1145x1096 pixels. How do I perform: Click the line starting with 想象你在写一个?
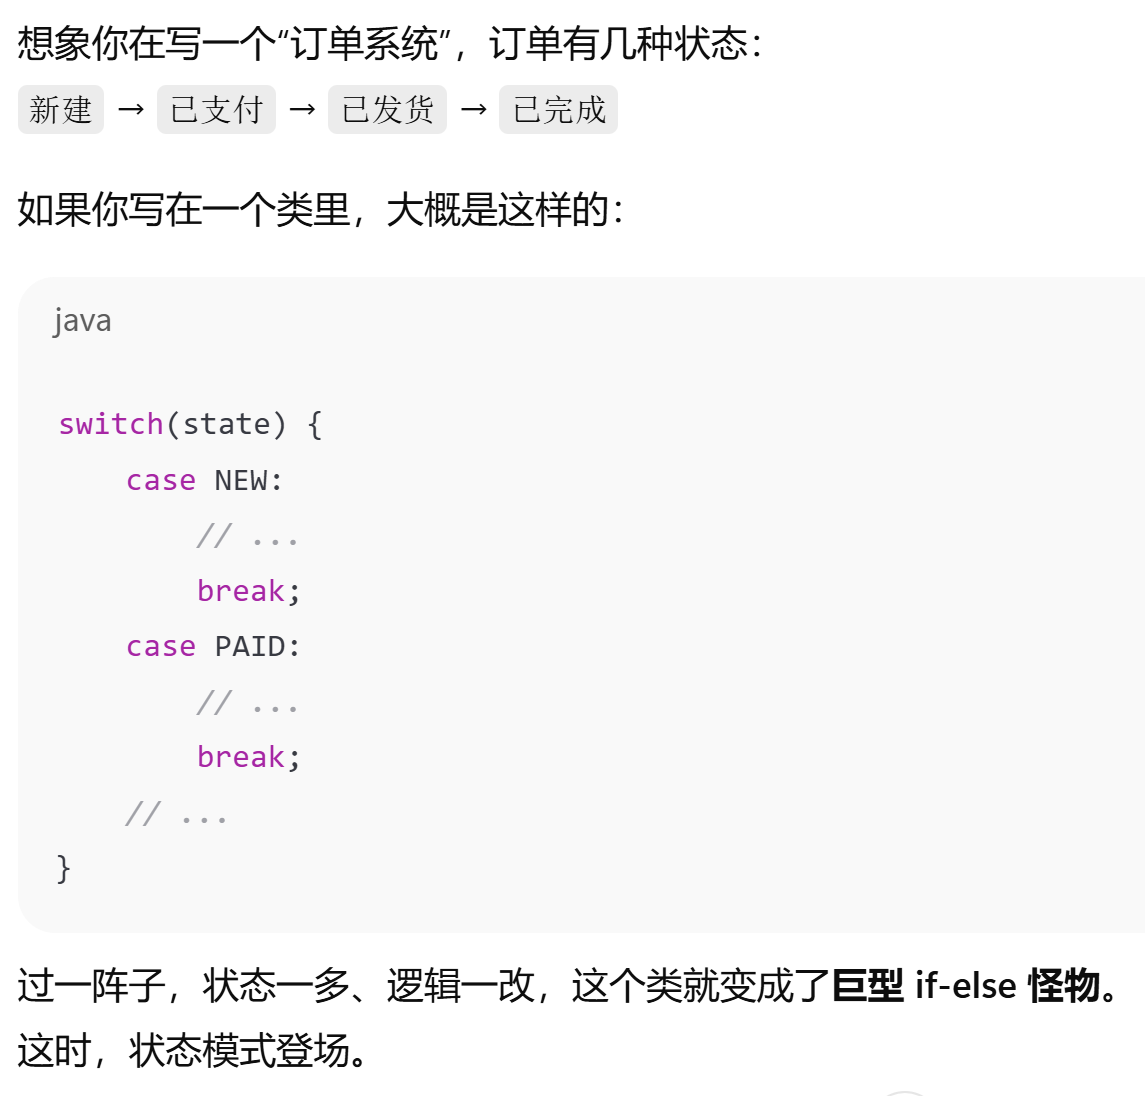coord(390,44)
